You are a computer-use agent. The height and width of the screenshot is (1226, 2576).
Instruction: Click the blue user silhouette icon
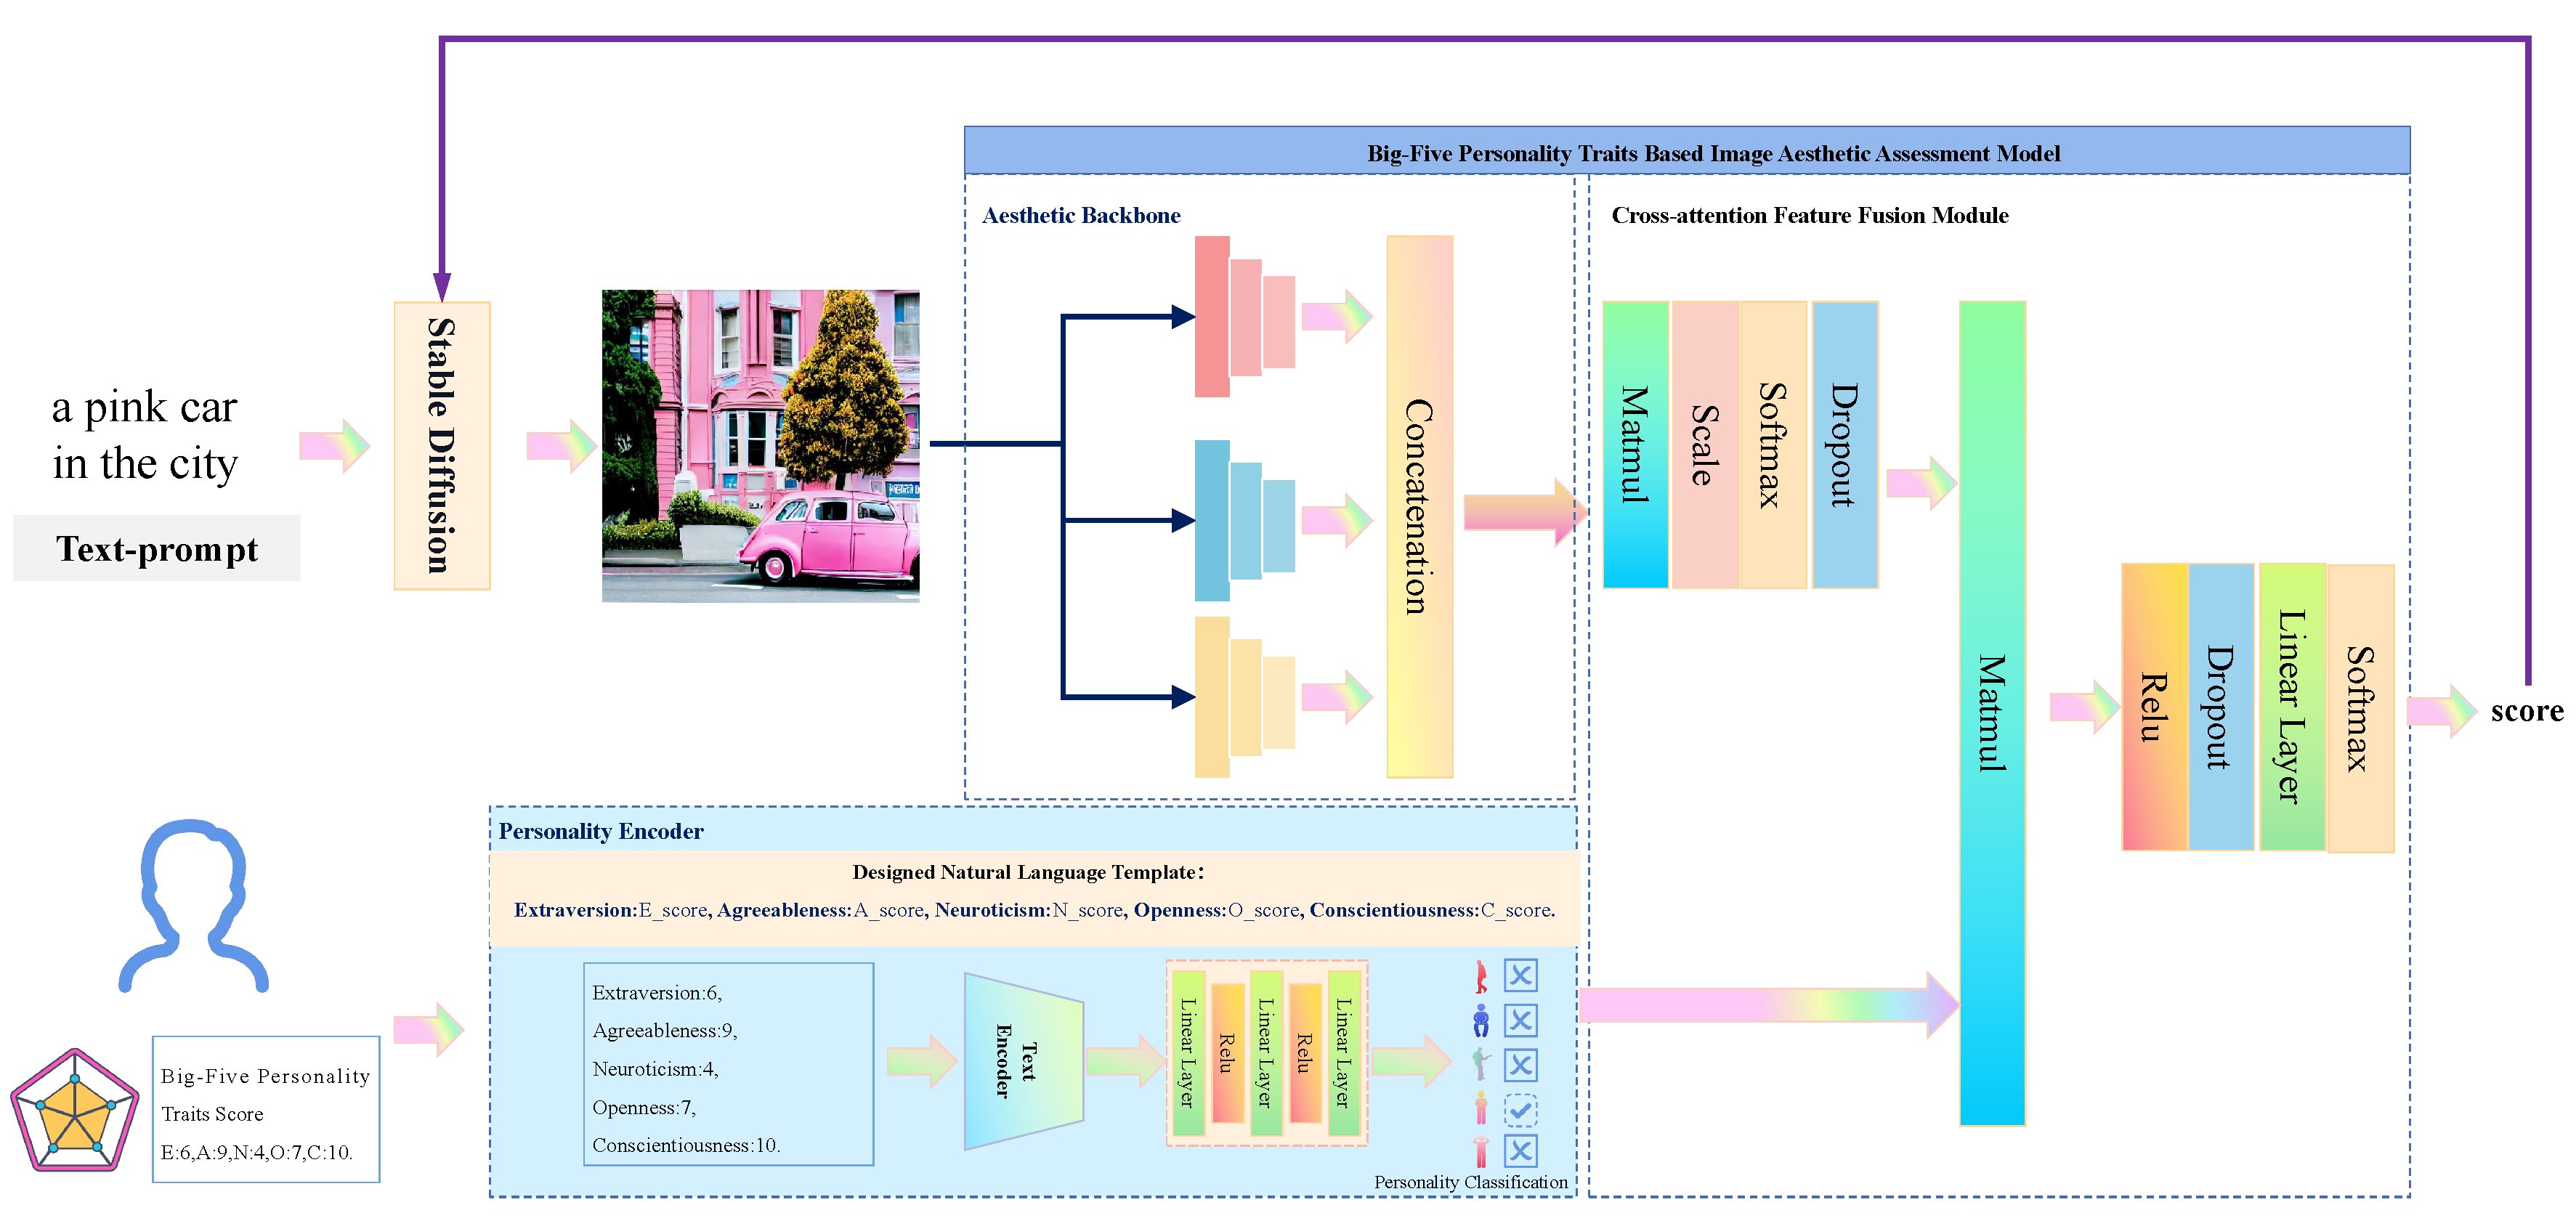pos(193,905)
